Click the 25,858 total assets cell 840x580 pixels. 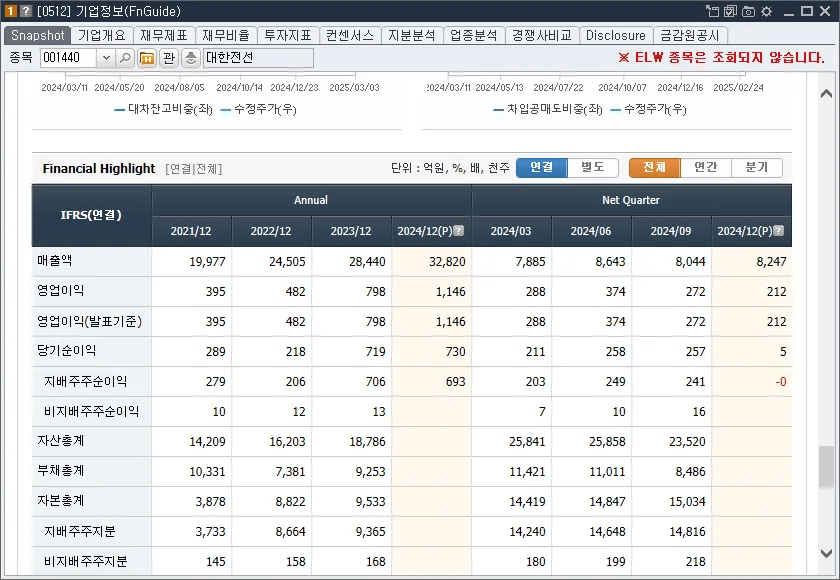(591, 442)
